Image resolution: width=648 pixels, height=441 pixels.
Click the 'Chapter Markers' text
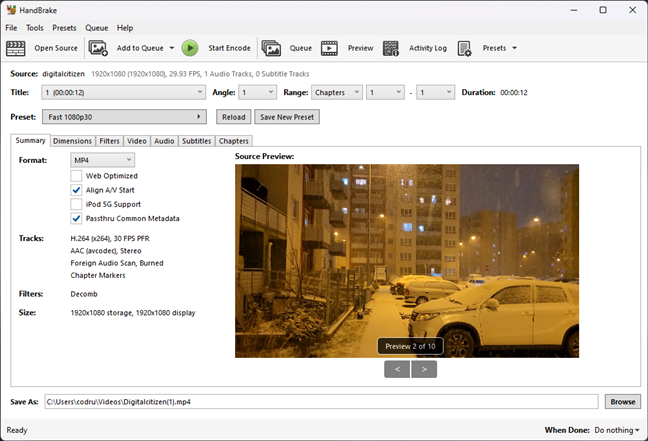click(98, 275)
